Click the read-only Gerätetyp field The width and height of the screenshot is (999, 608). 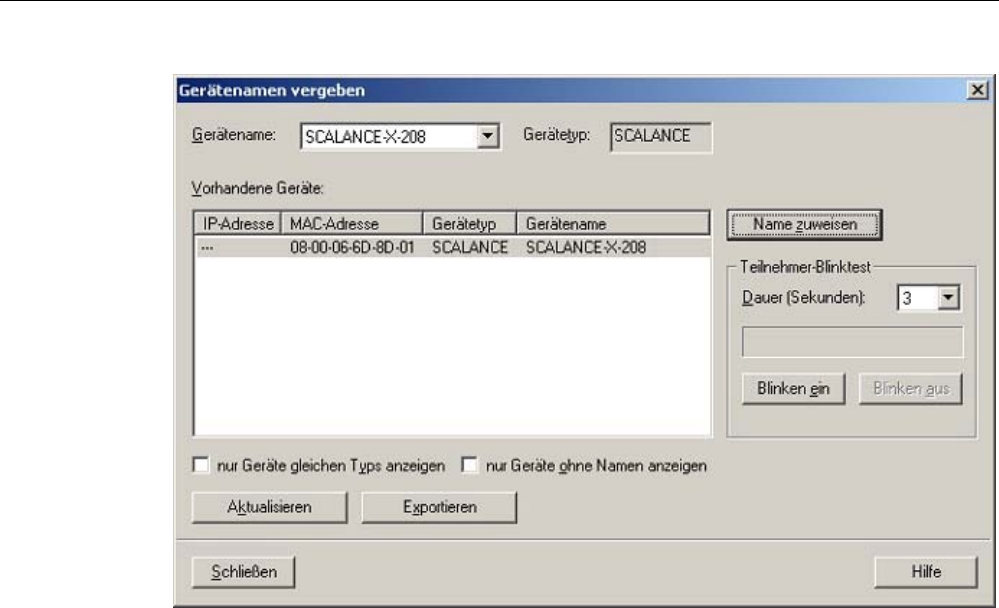click(661, 137)
